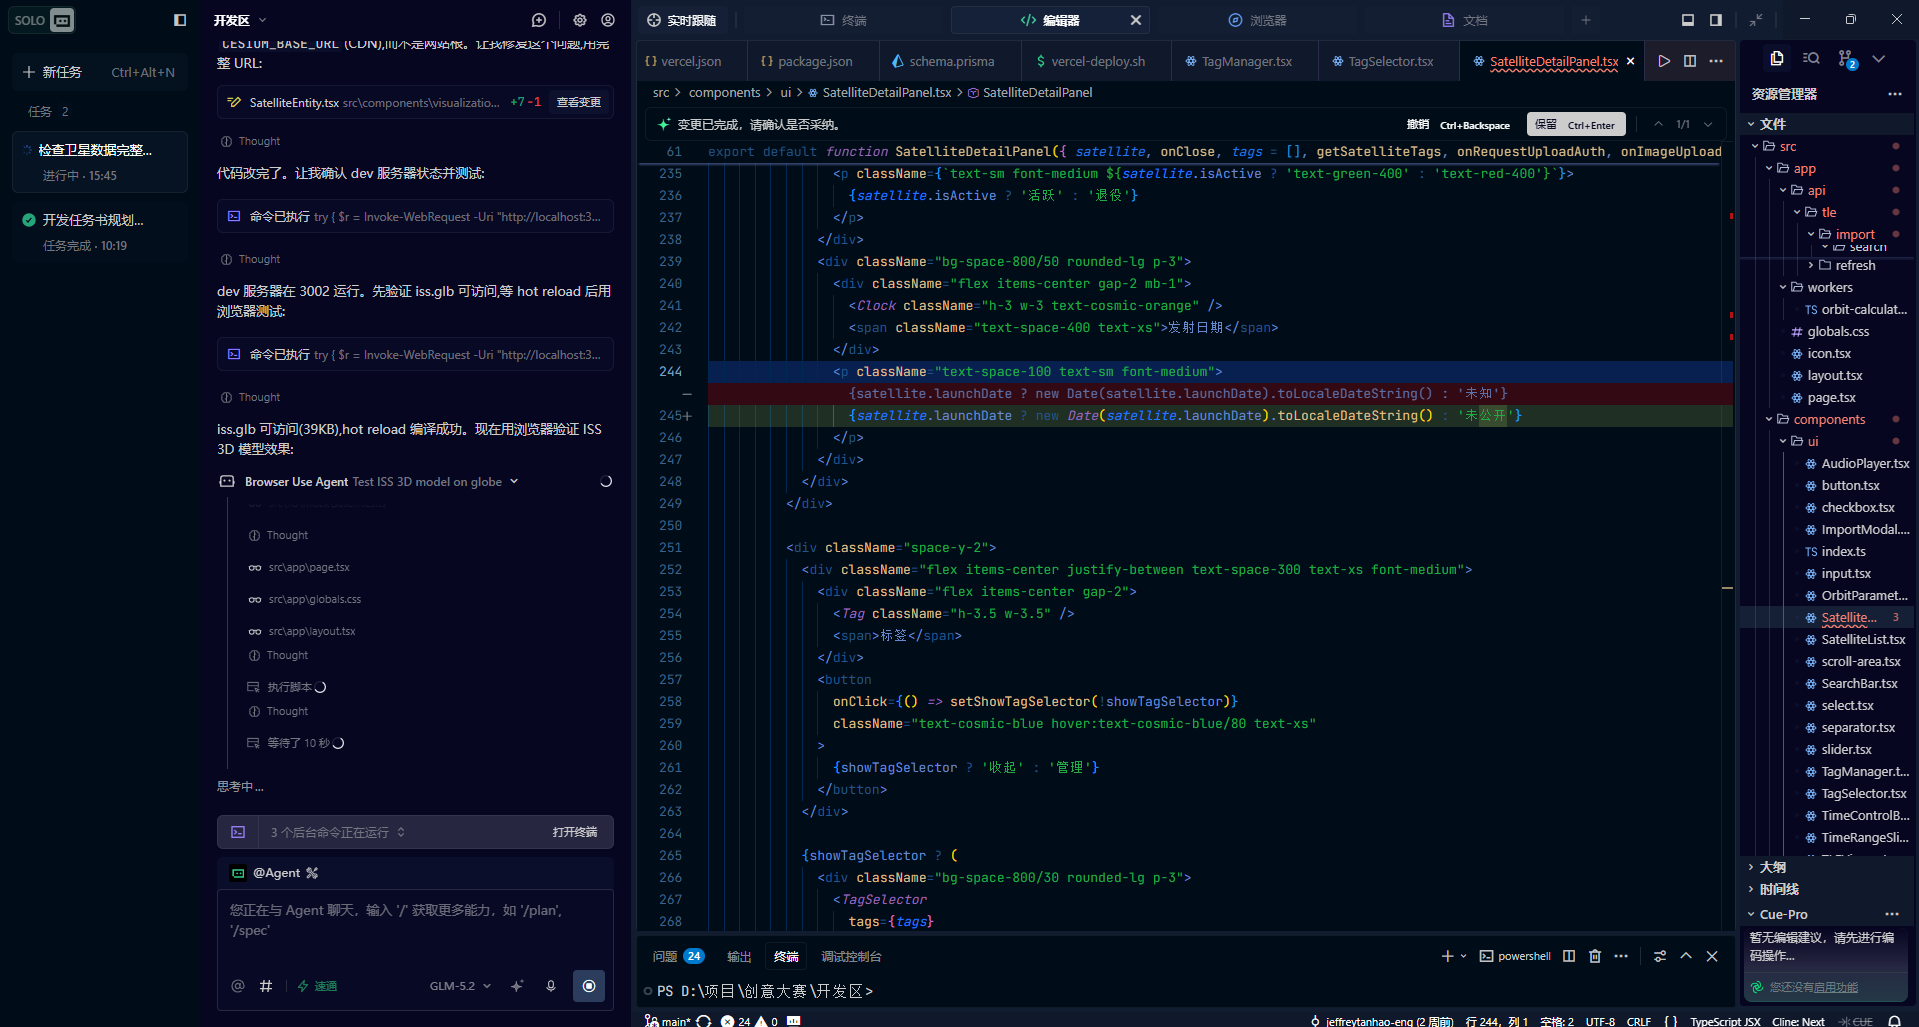Viewport: 1919px width, 1027px height.
Task: Open the GLM-5.2 model selector
Action: [460, 986]
